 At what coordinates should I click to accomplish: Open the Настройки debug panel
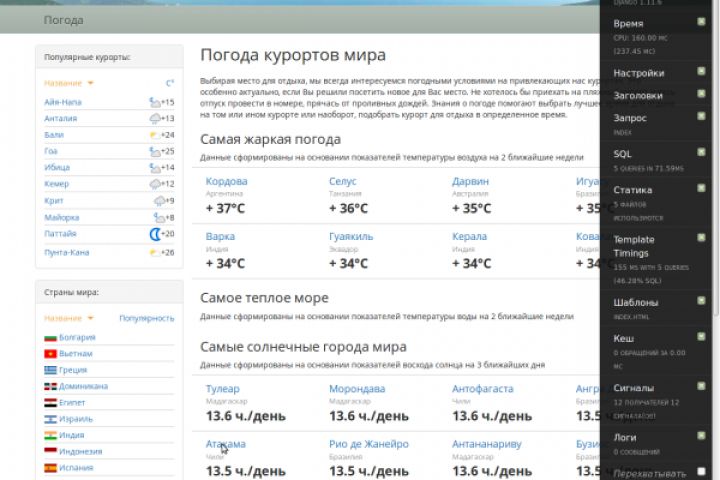pyautogui.click(x=639, y=73)
